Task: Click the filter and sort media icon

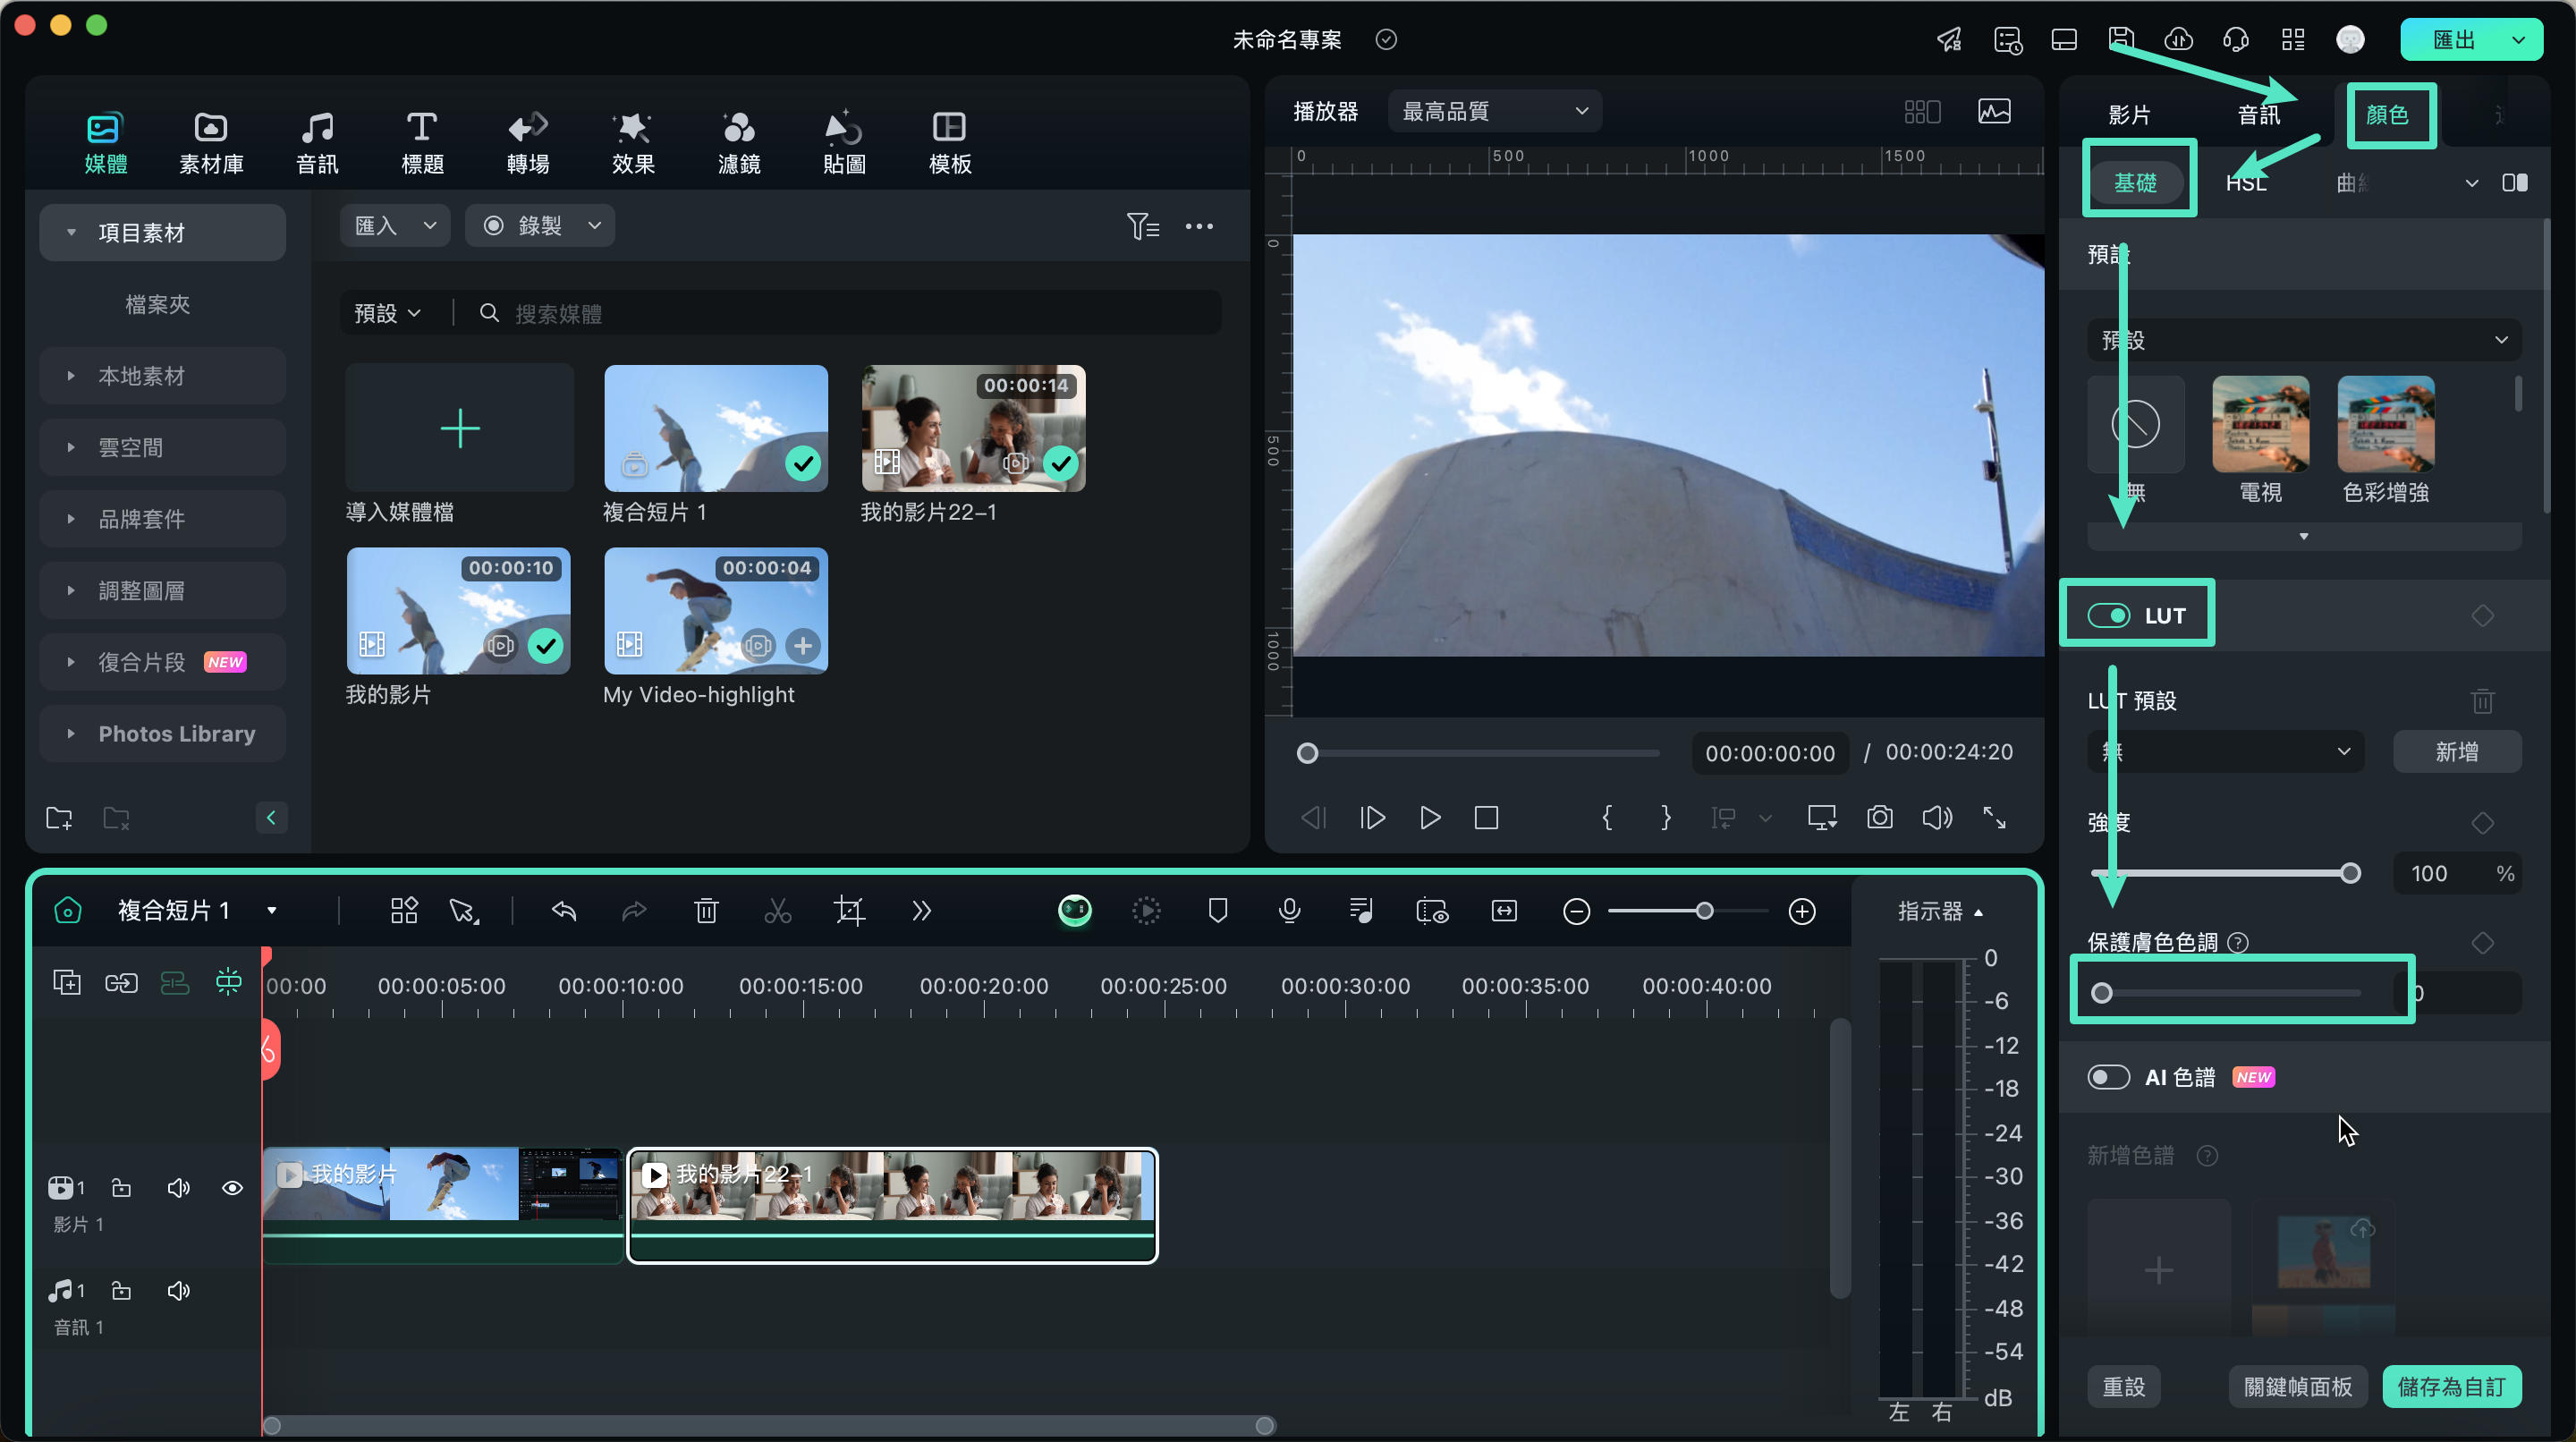Action: 1143,226
